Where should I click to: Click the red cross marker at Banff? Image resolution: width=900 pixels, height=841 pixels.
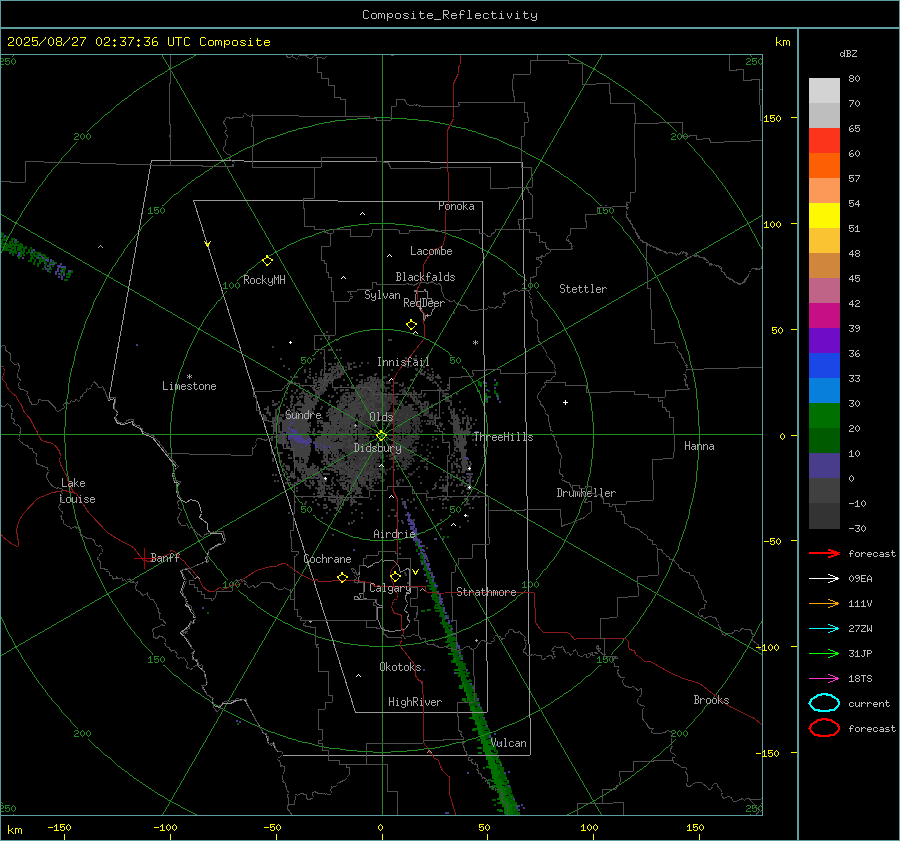[x=143, y=558]
